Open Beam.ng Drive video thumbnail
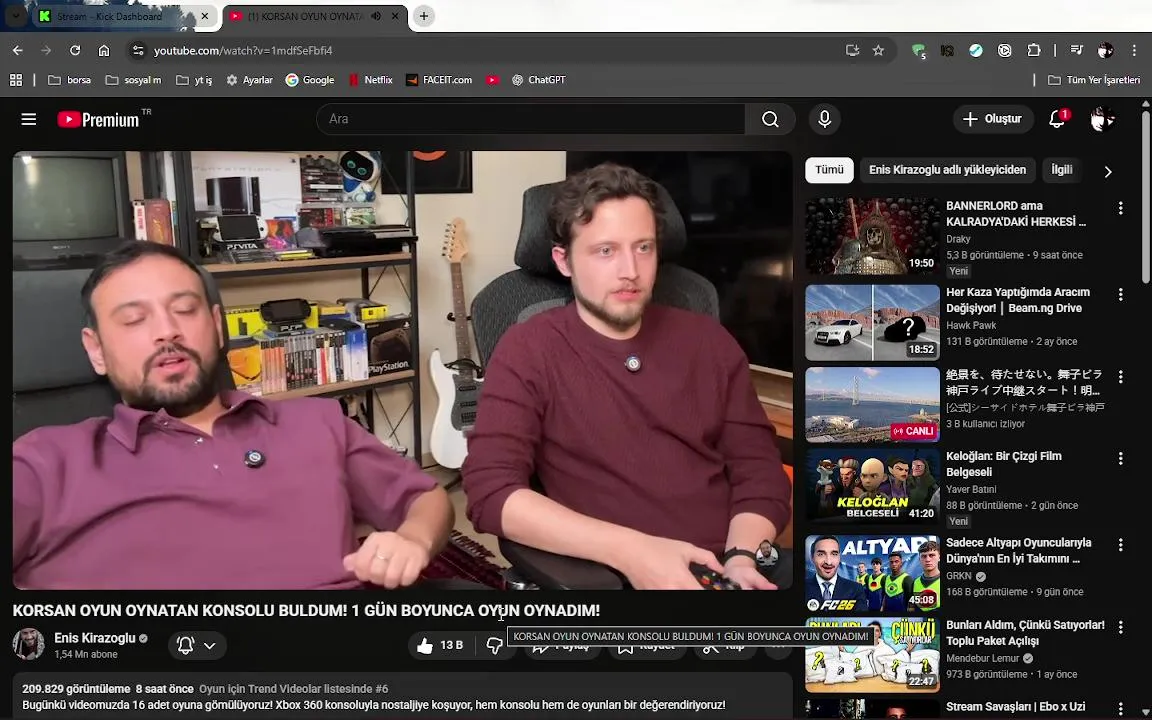 coord(872,323)
